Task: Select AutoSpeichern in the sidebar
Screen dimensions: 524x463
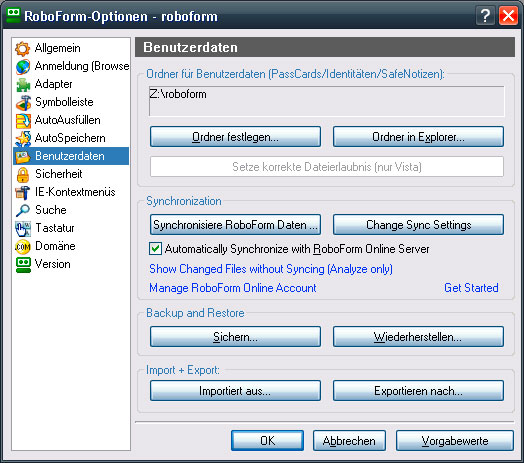Action: 71,138
